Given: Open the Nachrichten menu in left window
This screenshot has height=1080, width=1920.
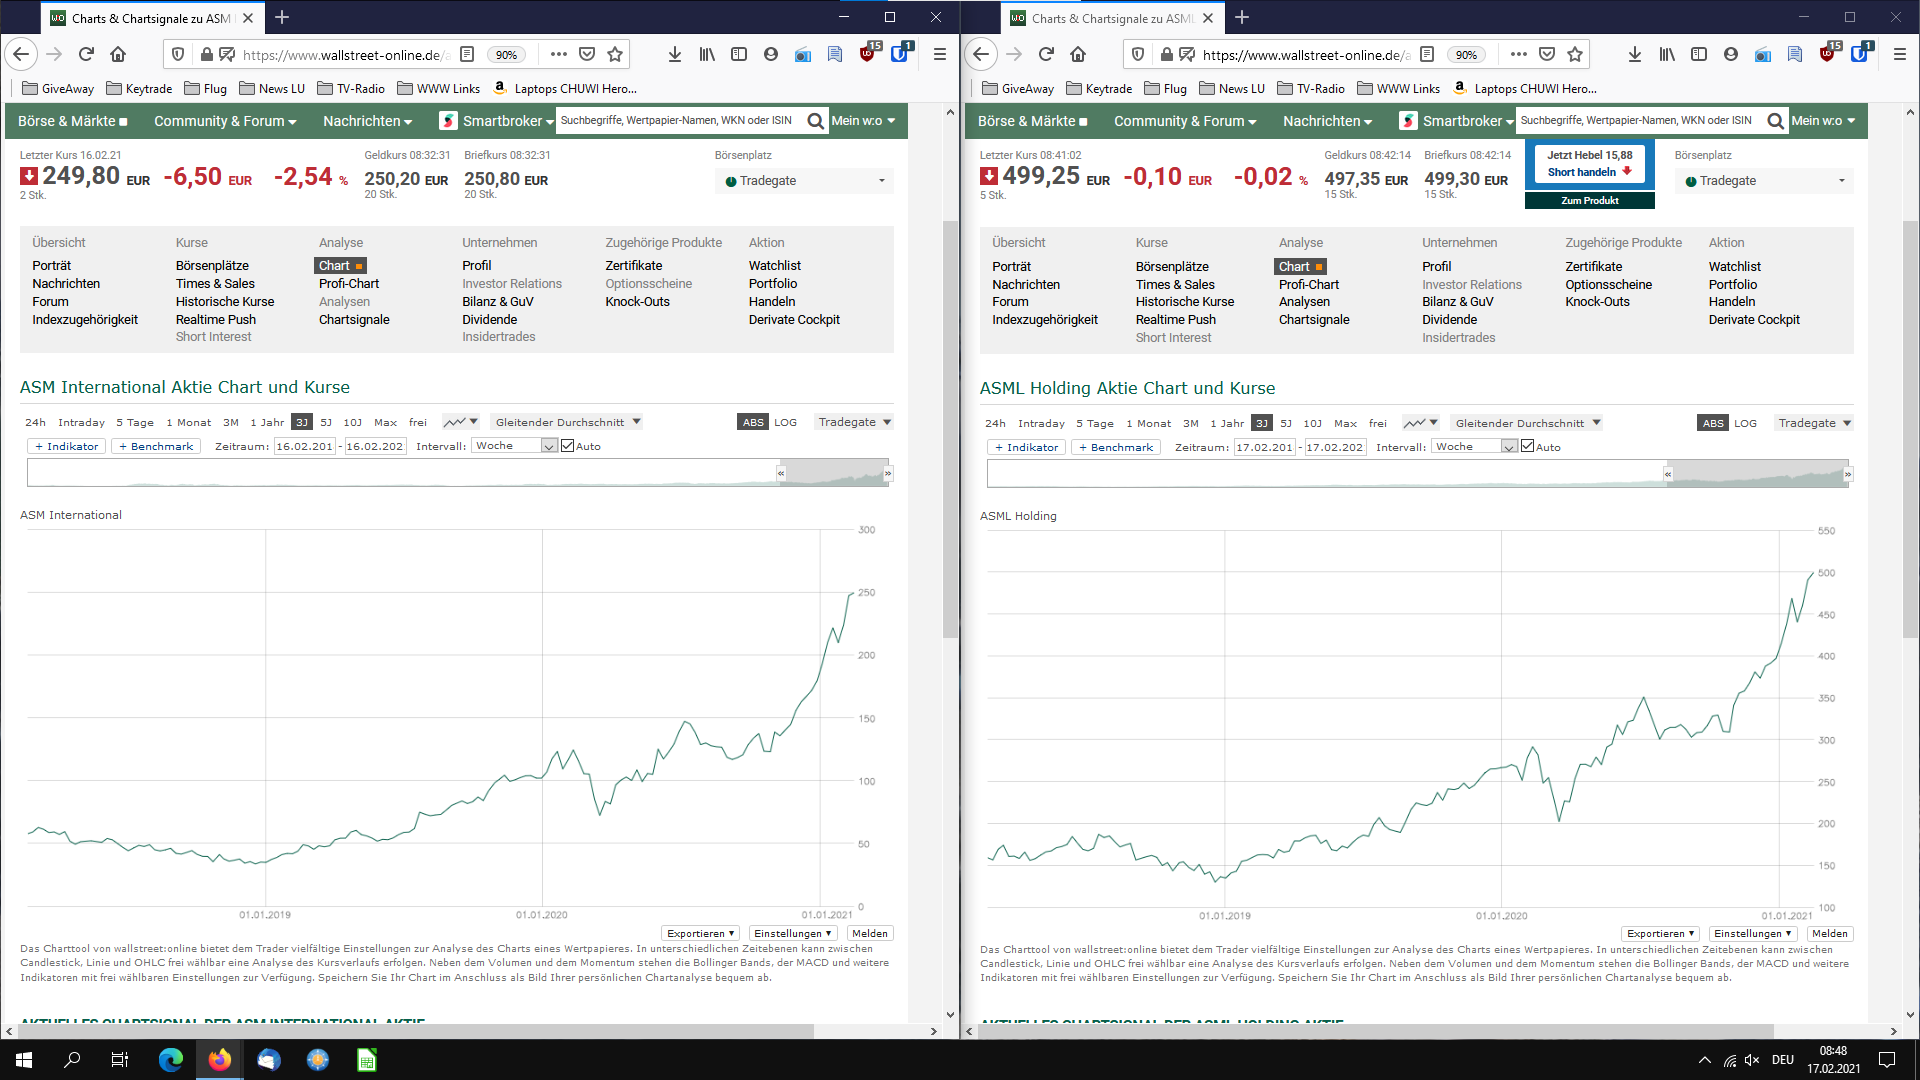Looking at the screenshot, I should 367,121.
